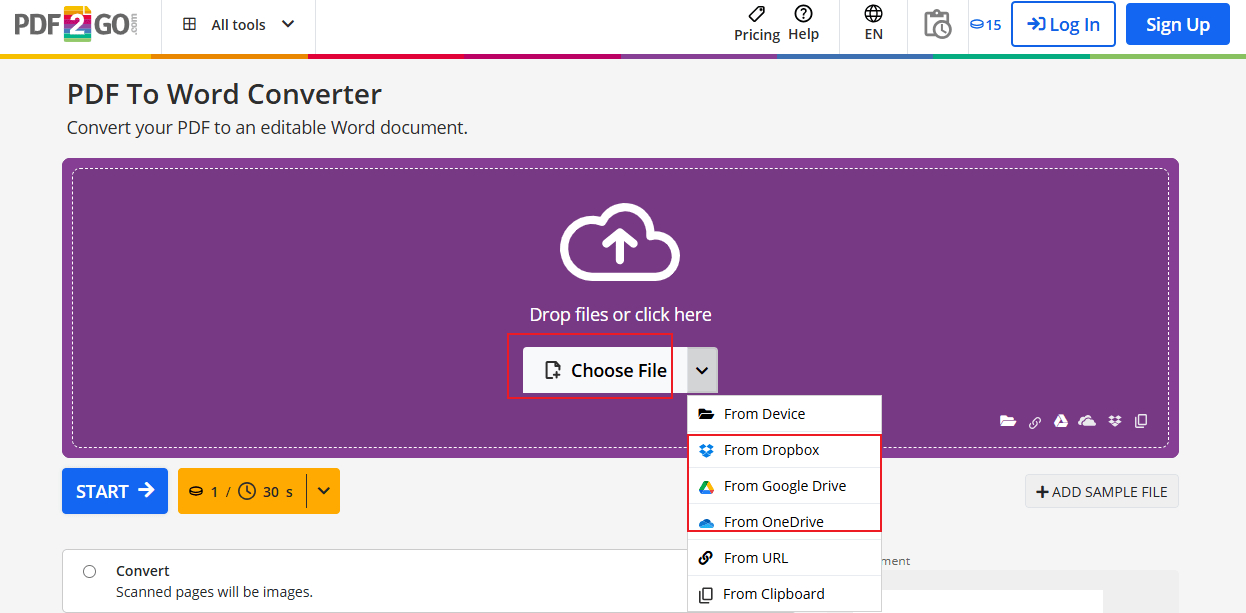The width and height of the screenshot is (1246, 613).
Task: Collapse the Choose File dropdown arrow
Action: click(702, 370)
